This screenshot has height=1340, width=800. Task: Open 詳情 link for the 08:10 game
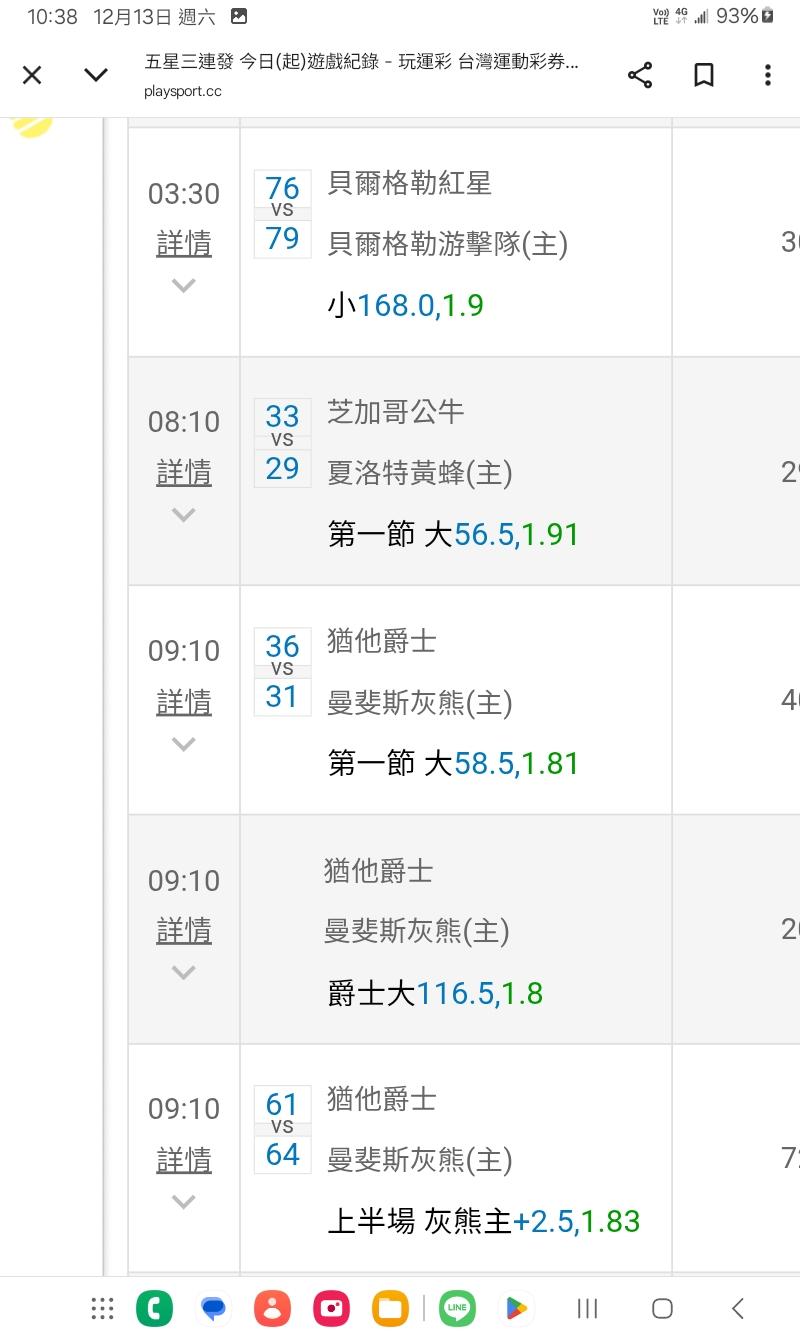(184, 472)
